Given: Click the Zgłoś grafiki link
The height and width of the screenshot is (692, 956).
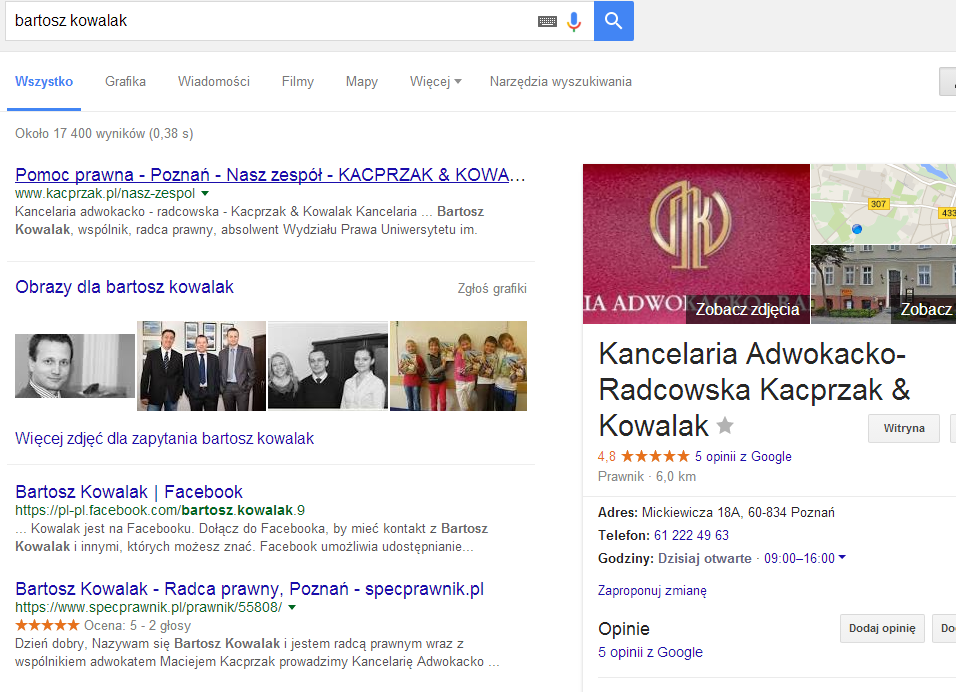Looking at the screenshot, I should (492, 288).
